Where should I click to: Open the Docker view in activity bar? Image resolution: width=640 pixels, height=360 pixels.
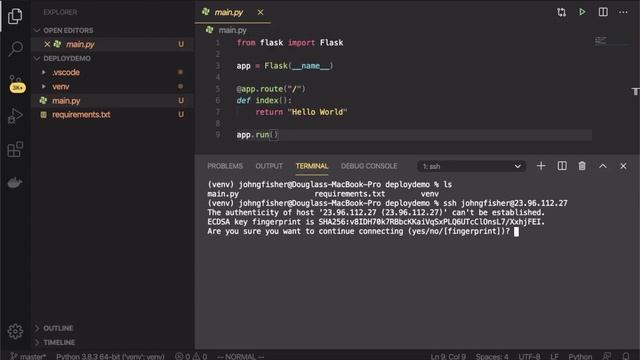click(x=15, y=182)
